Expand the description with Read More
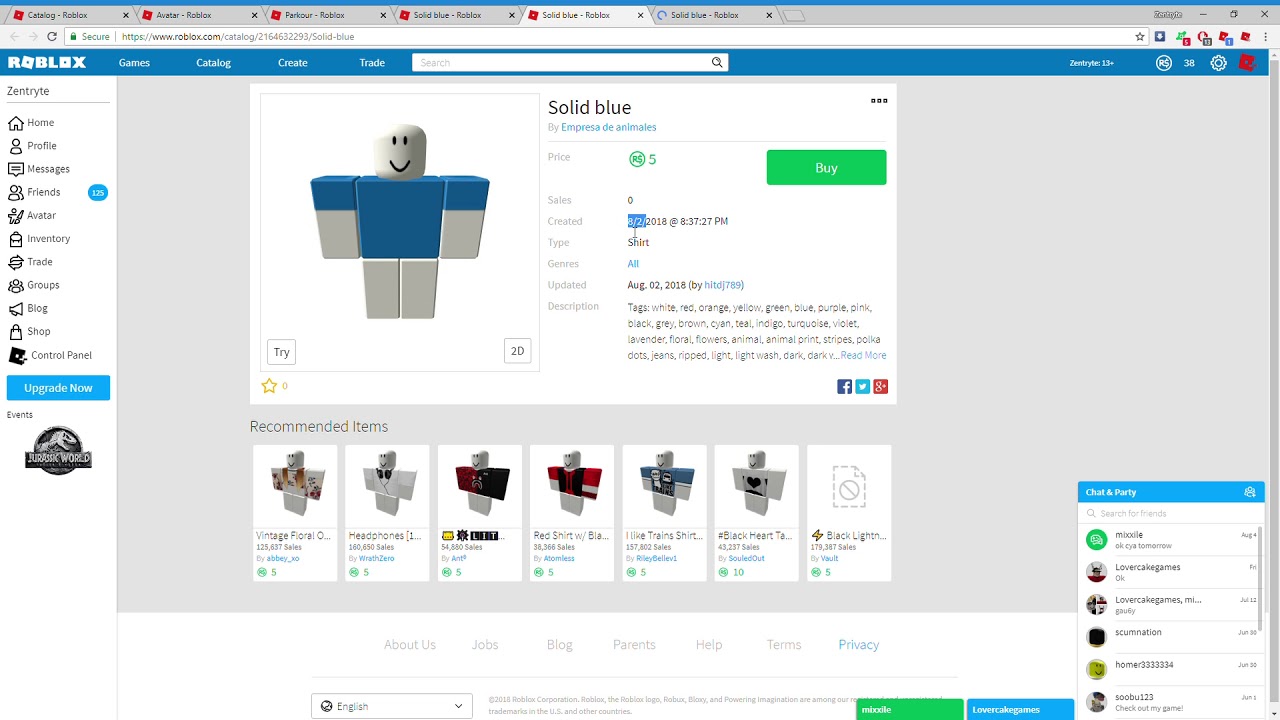Image resolution: width=1280 pixels, height=720 pixels. click(x=863, y=355)
